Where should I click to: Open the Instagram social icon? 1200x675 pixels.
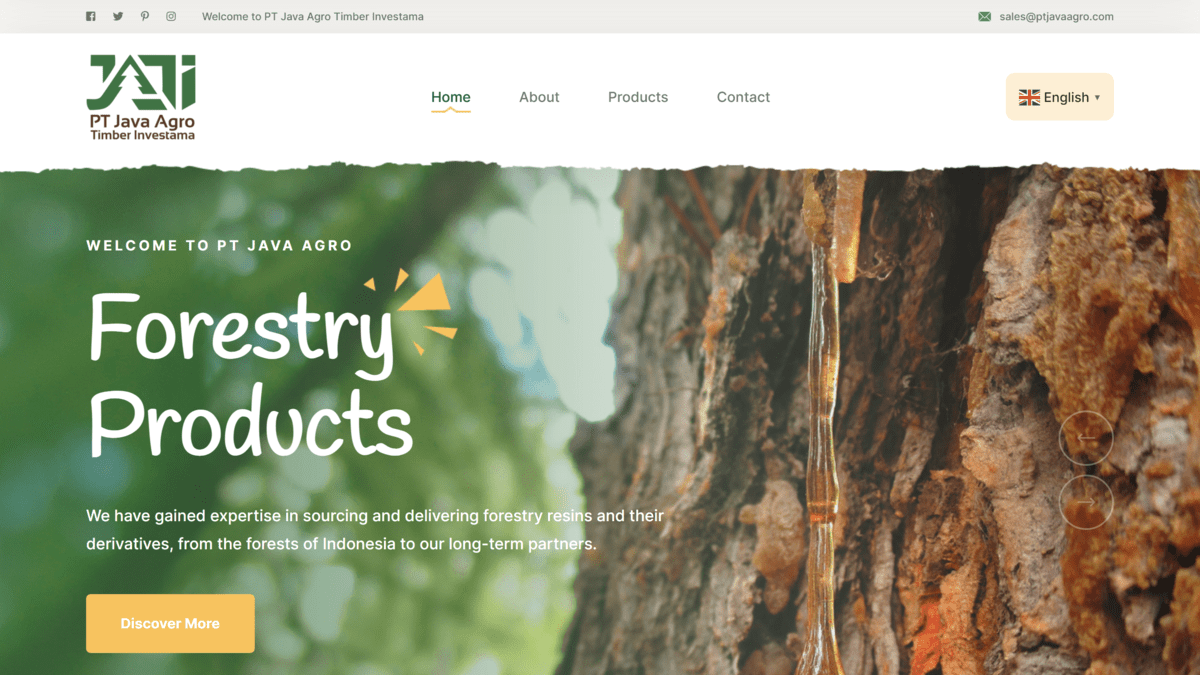click(x=171, y=16)
